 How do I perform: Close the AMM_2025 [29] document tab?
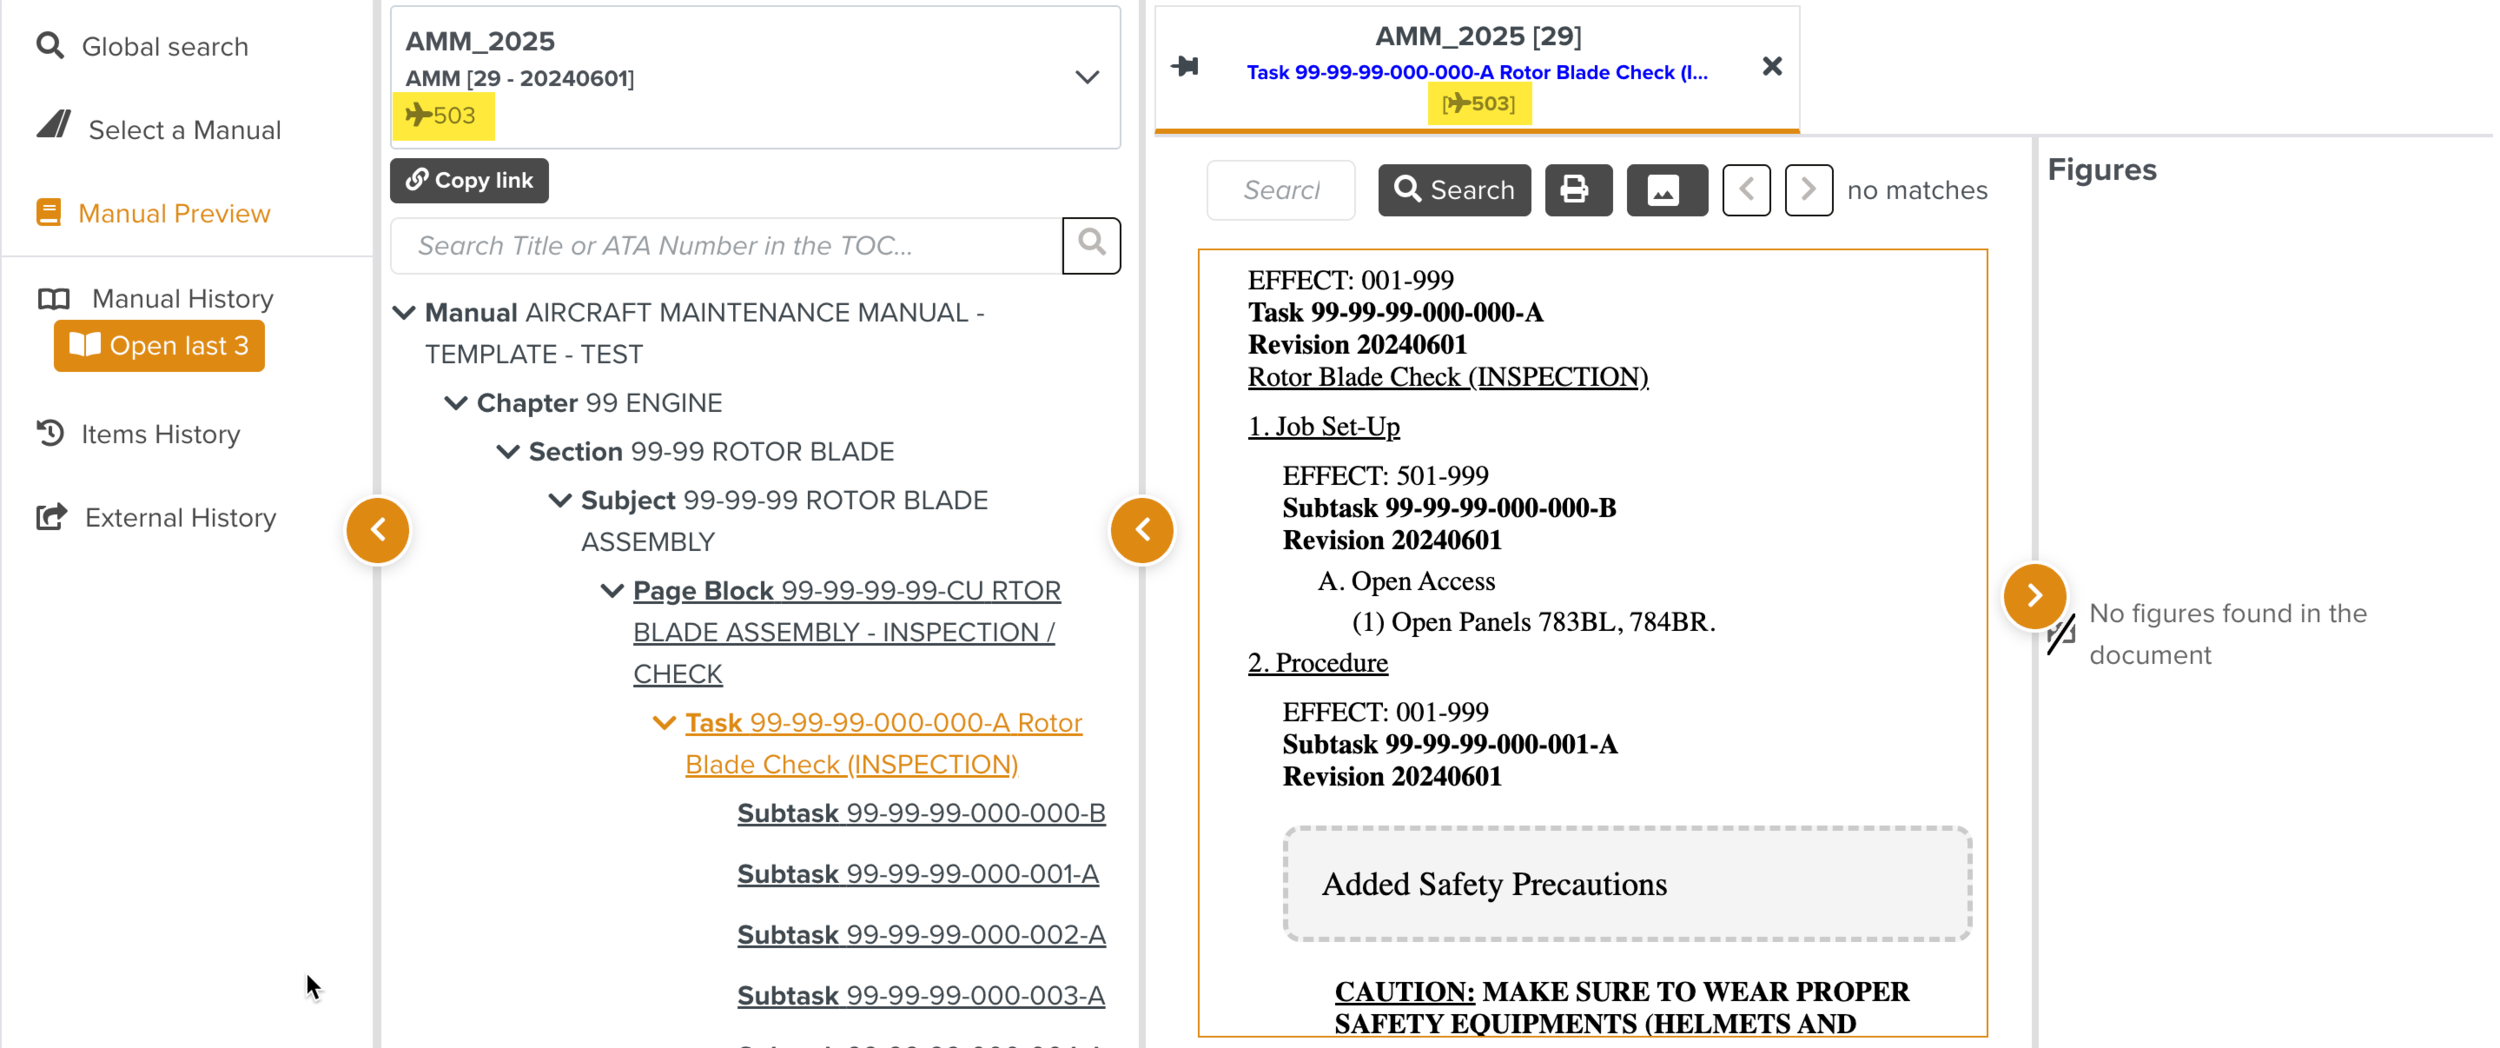click(x=1771, y=67)
